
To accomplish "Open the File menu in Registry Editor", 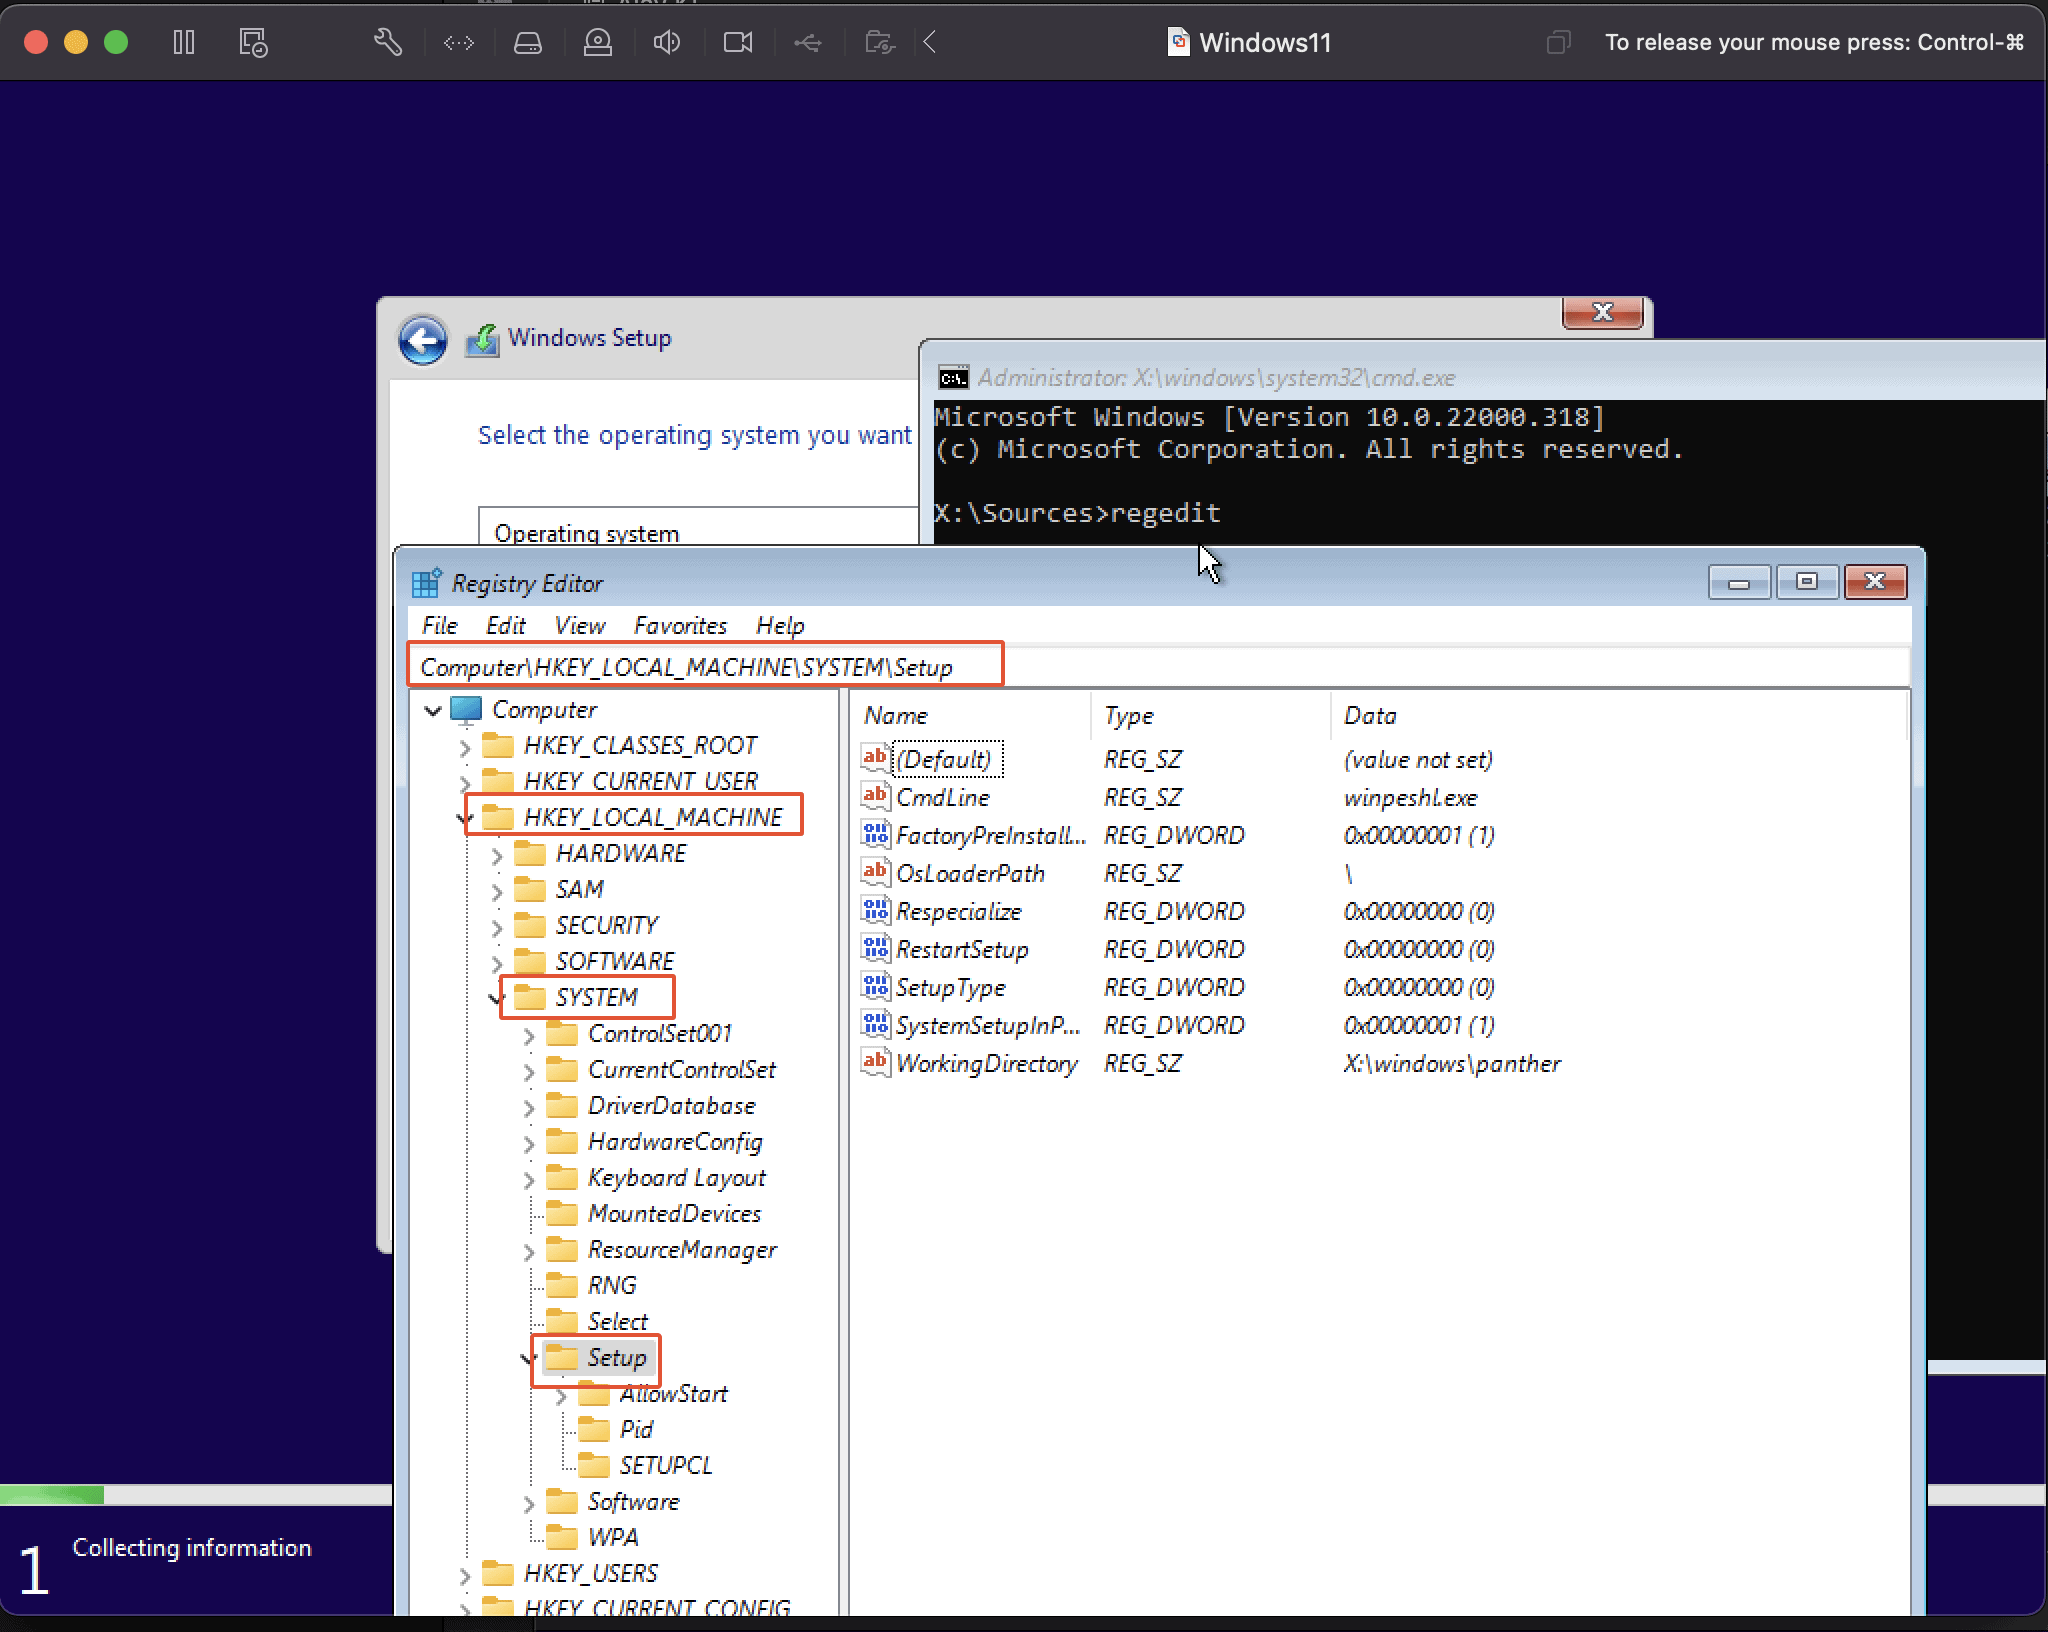I will click(440, 626).
